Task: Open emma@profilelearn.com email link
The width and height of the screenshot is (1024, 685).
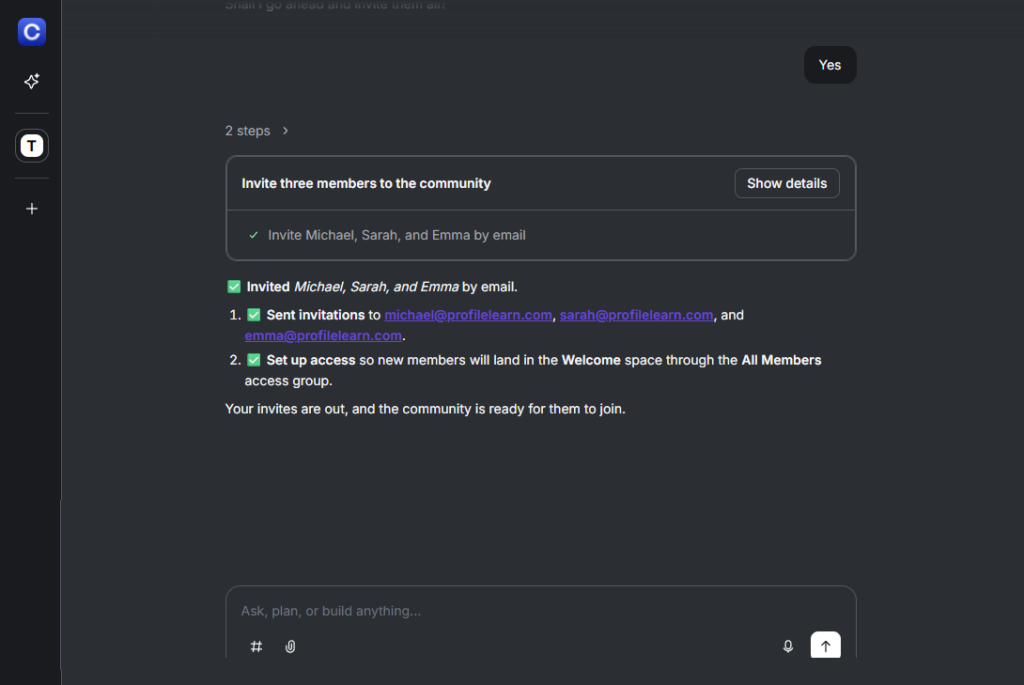Action: pyautogui.click(x=323, y=336)
